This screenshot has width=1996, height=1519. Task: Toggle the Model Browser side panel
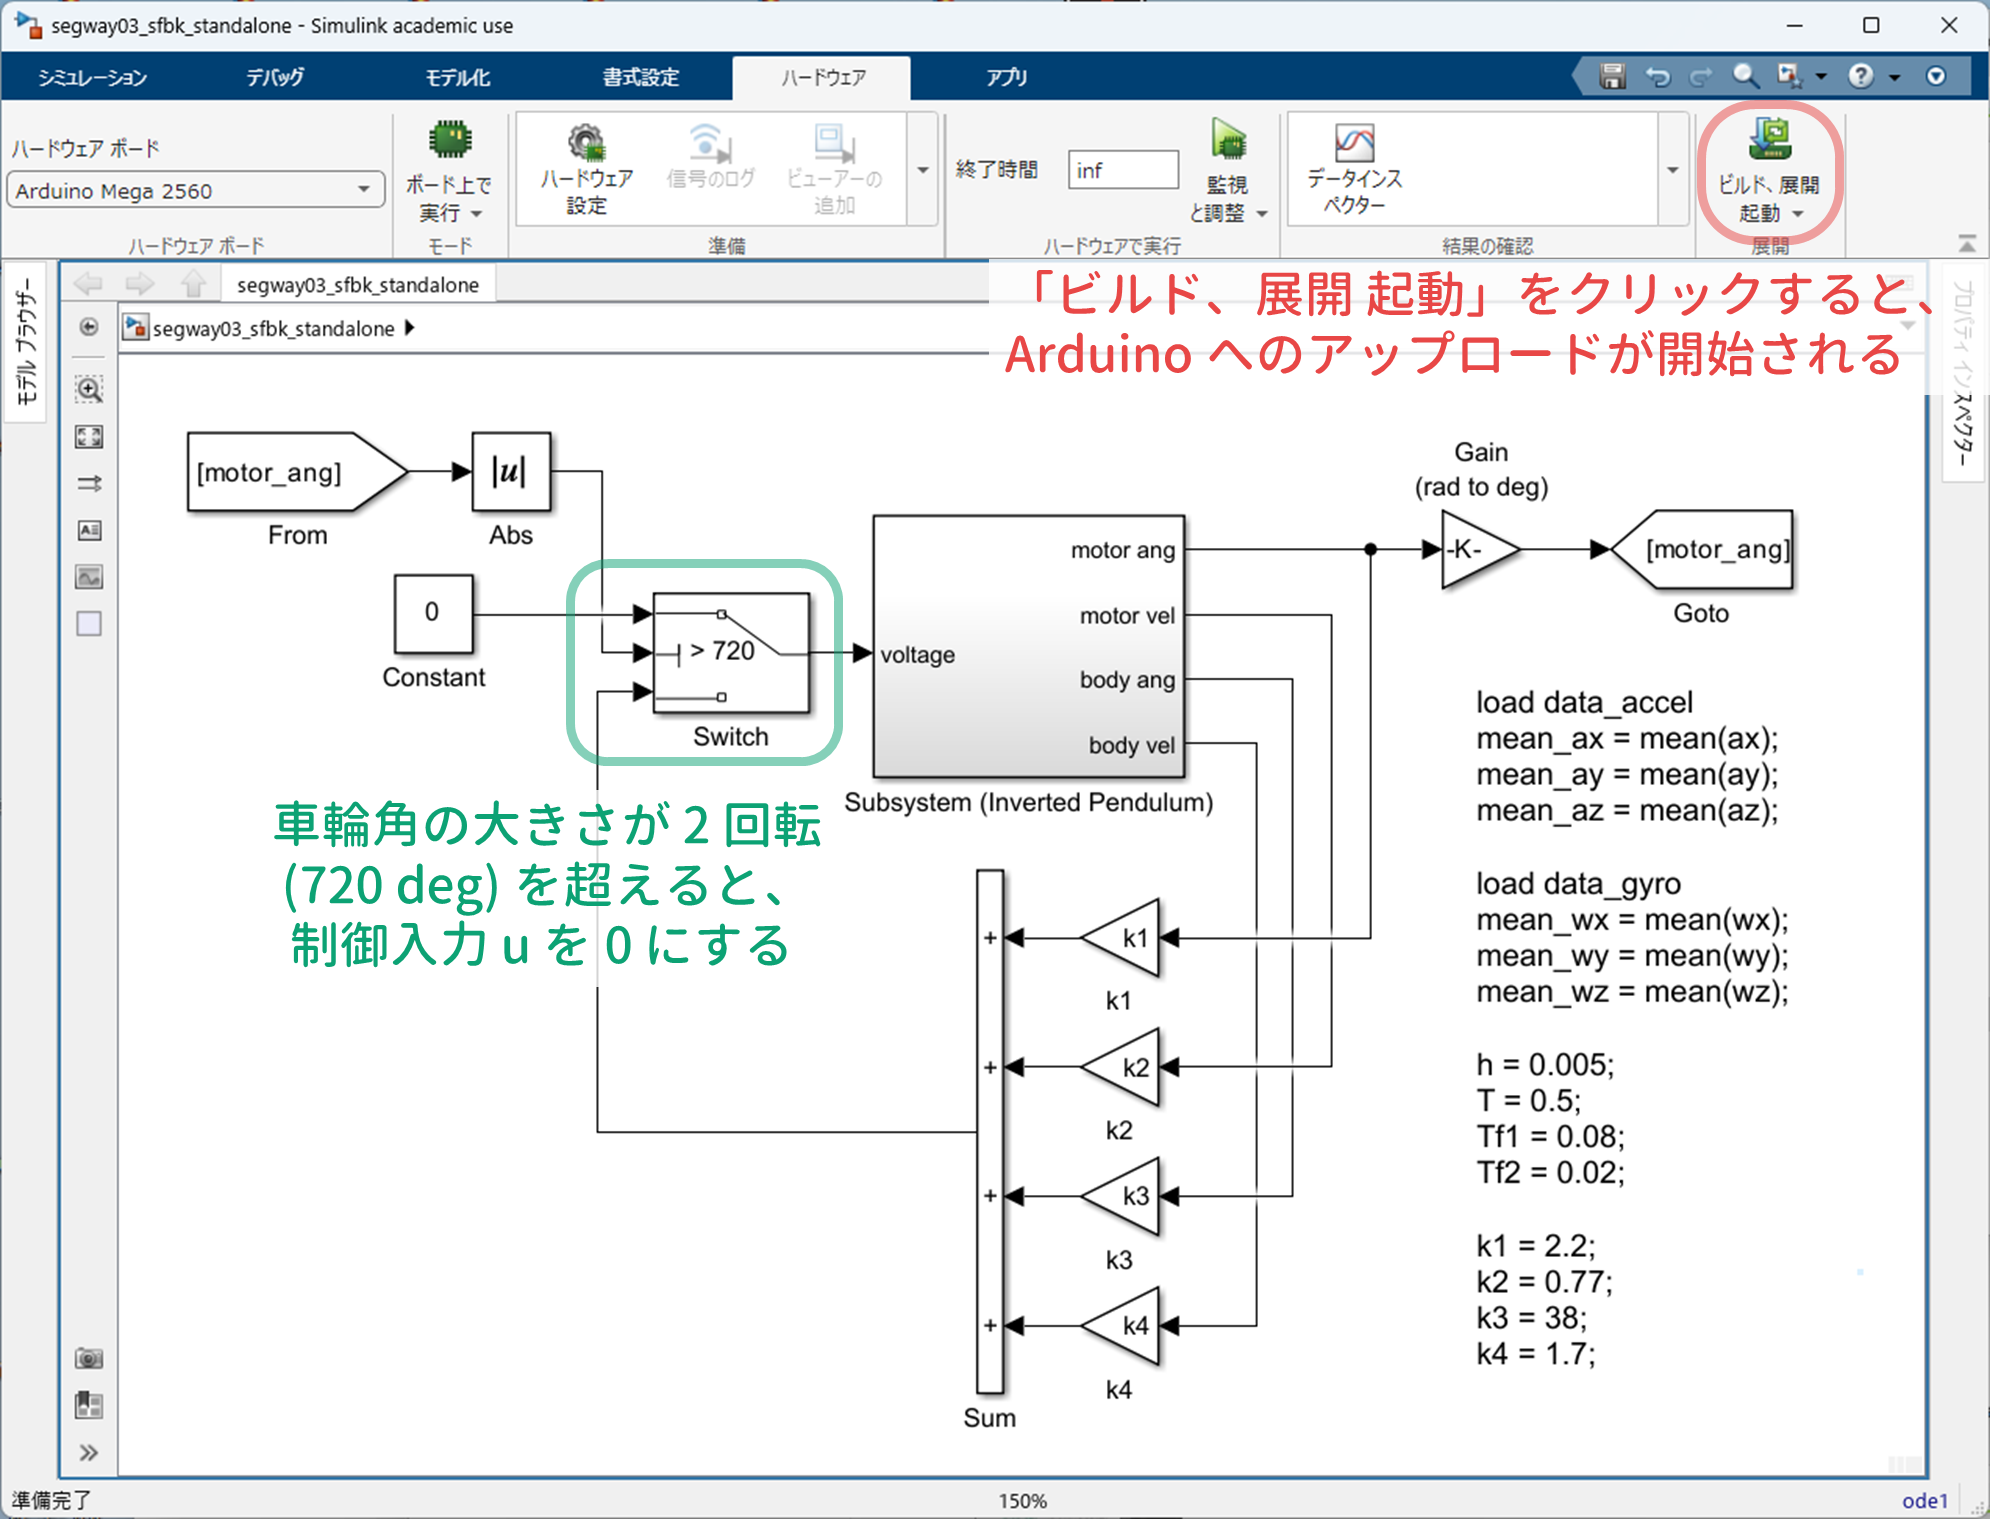25,342
